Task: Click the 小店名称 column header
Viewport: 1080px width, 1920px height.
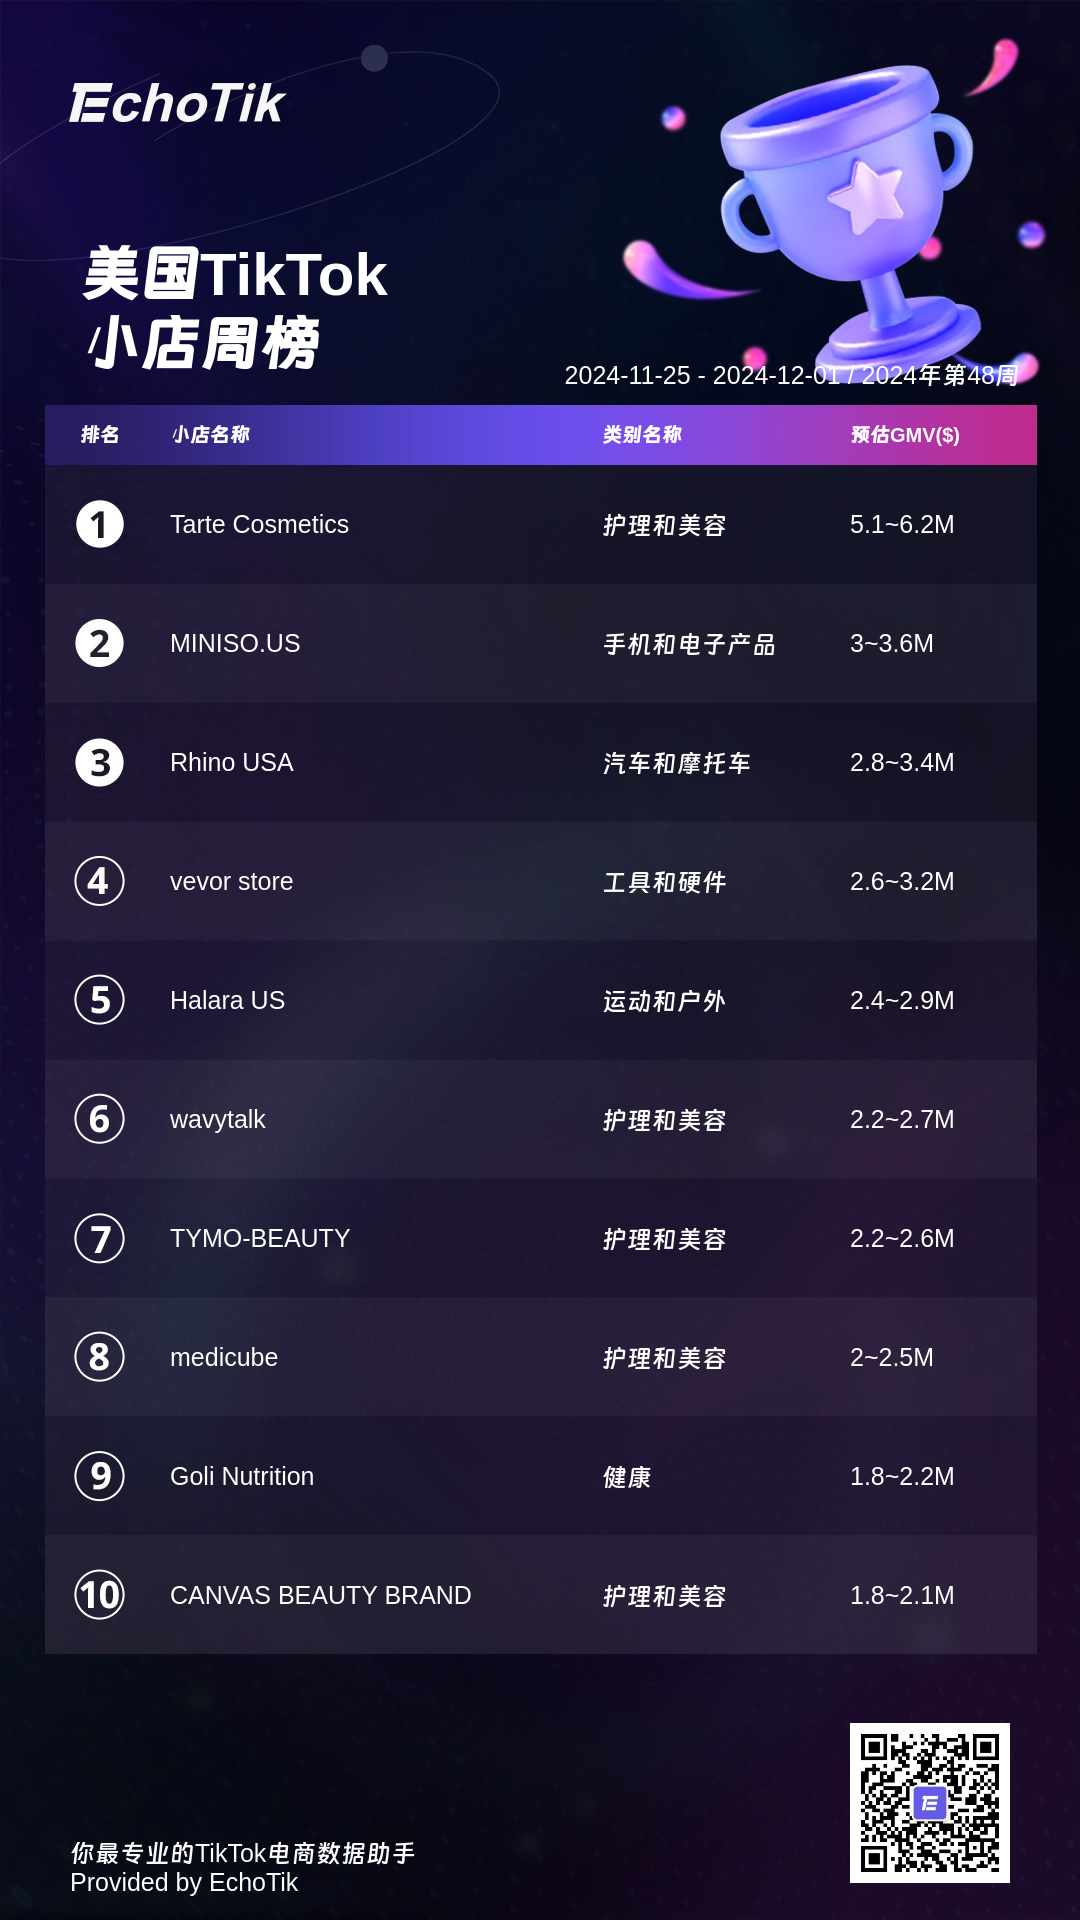Action: pyautogui.click(x=210, y=435)
